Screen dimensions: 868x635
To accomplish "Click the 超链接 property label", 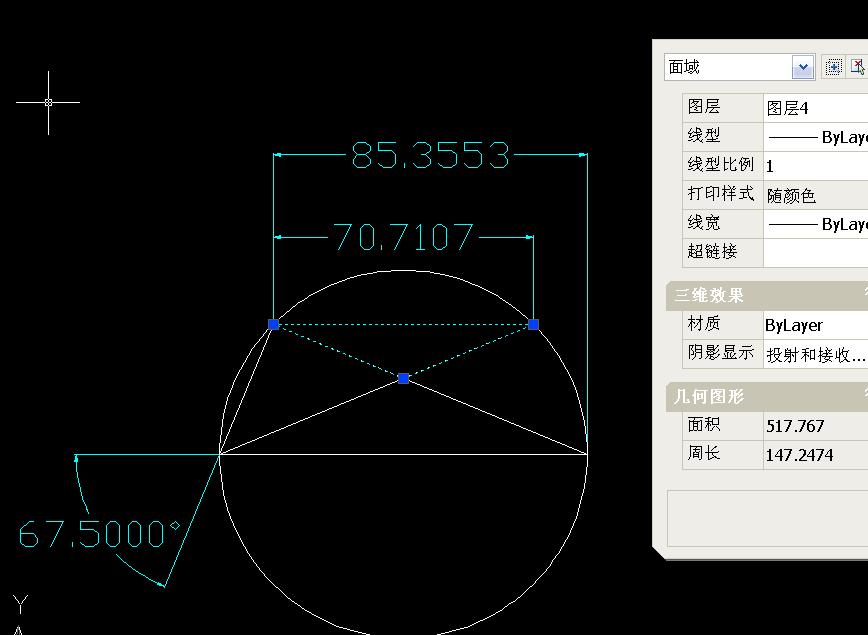I will tap(712, 251).
